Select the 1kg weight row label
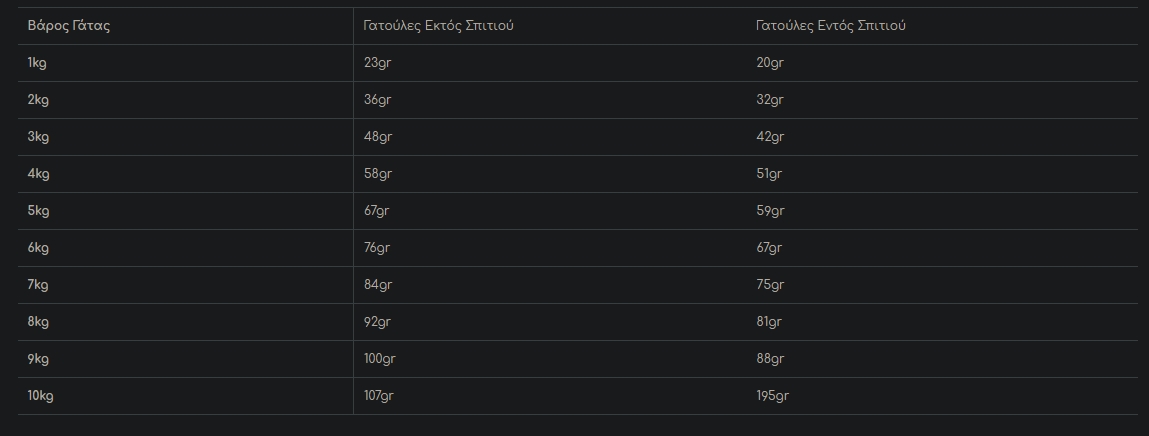 click(38, 63)
